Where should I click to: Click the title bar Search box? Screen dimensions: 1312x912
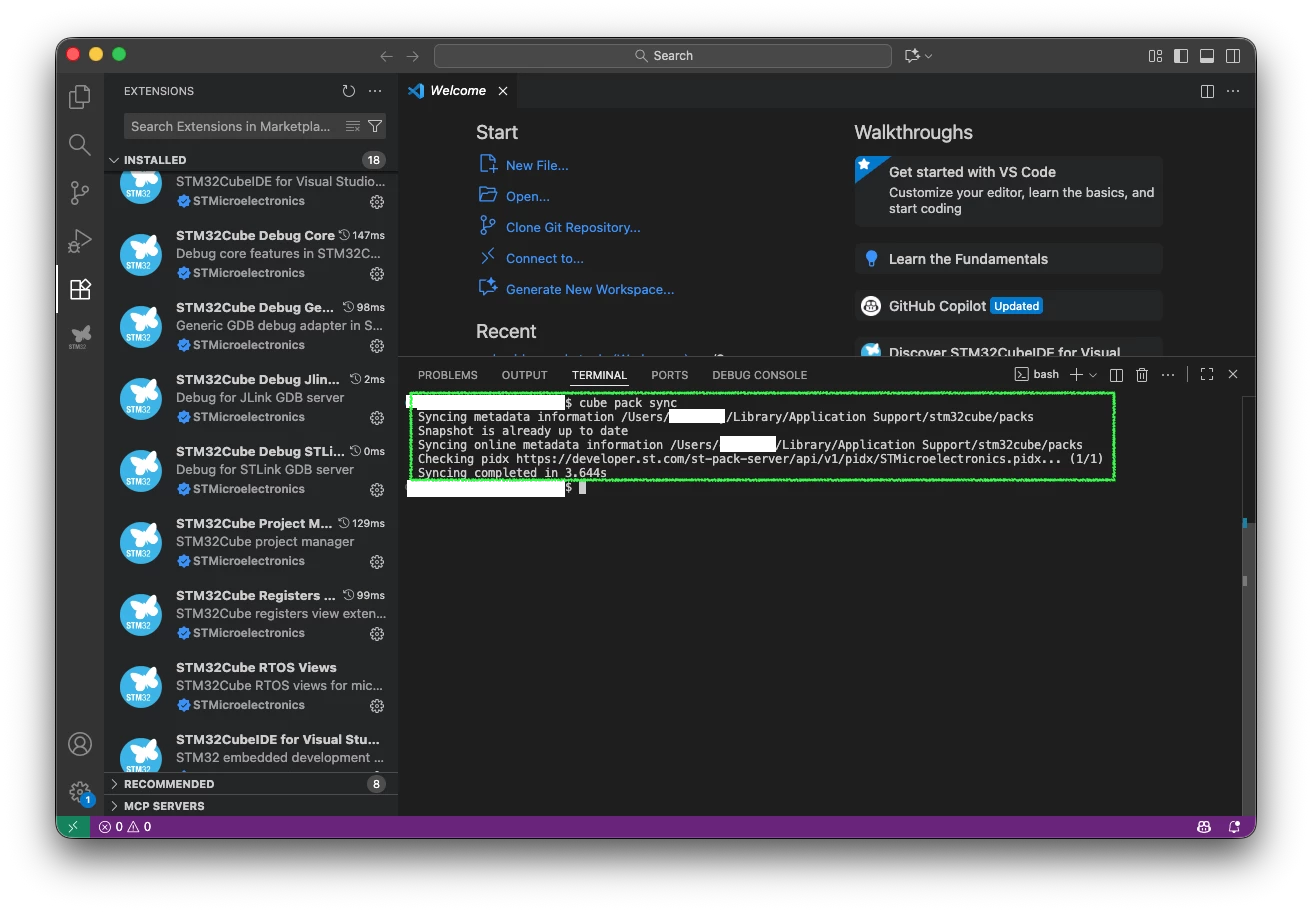(662, 56)
